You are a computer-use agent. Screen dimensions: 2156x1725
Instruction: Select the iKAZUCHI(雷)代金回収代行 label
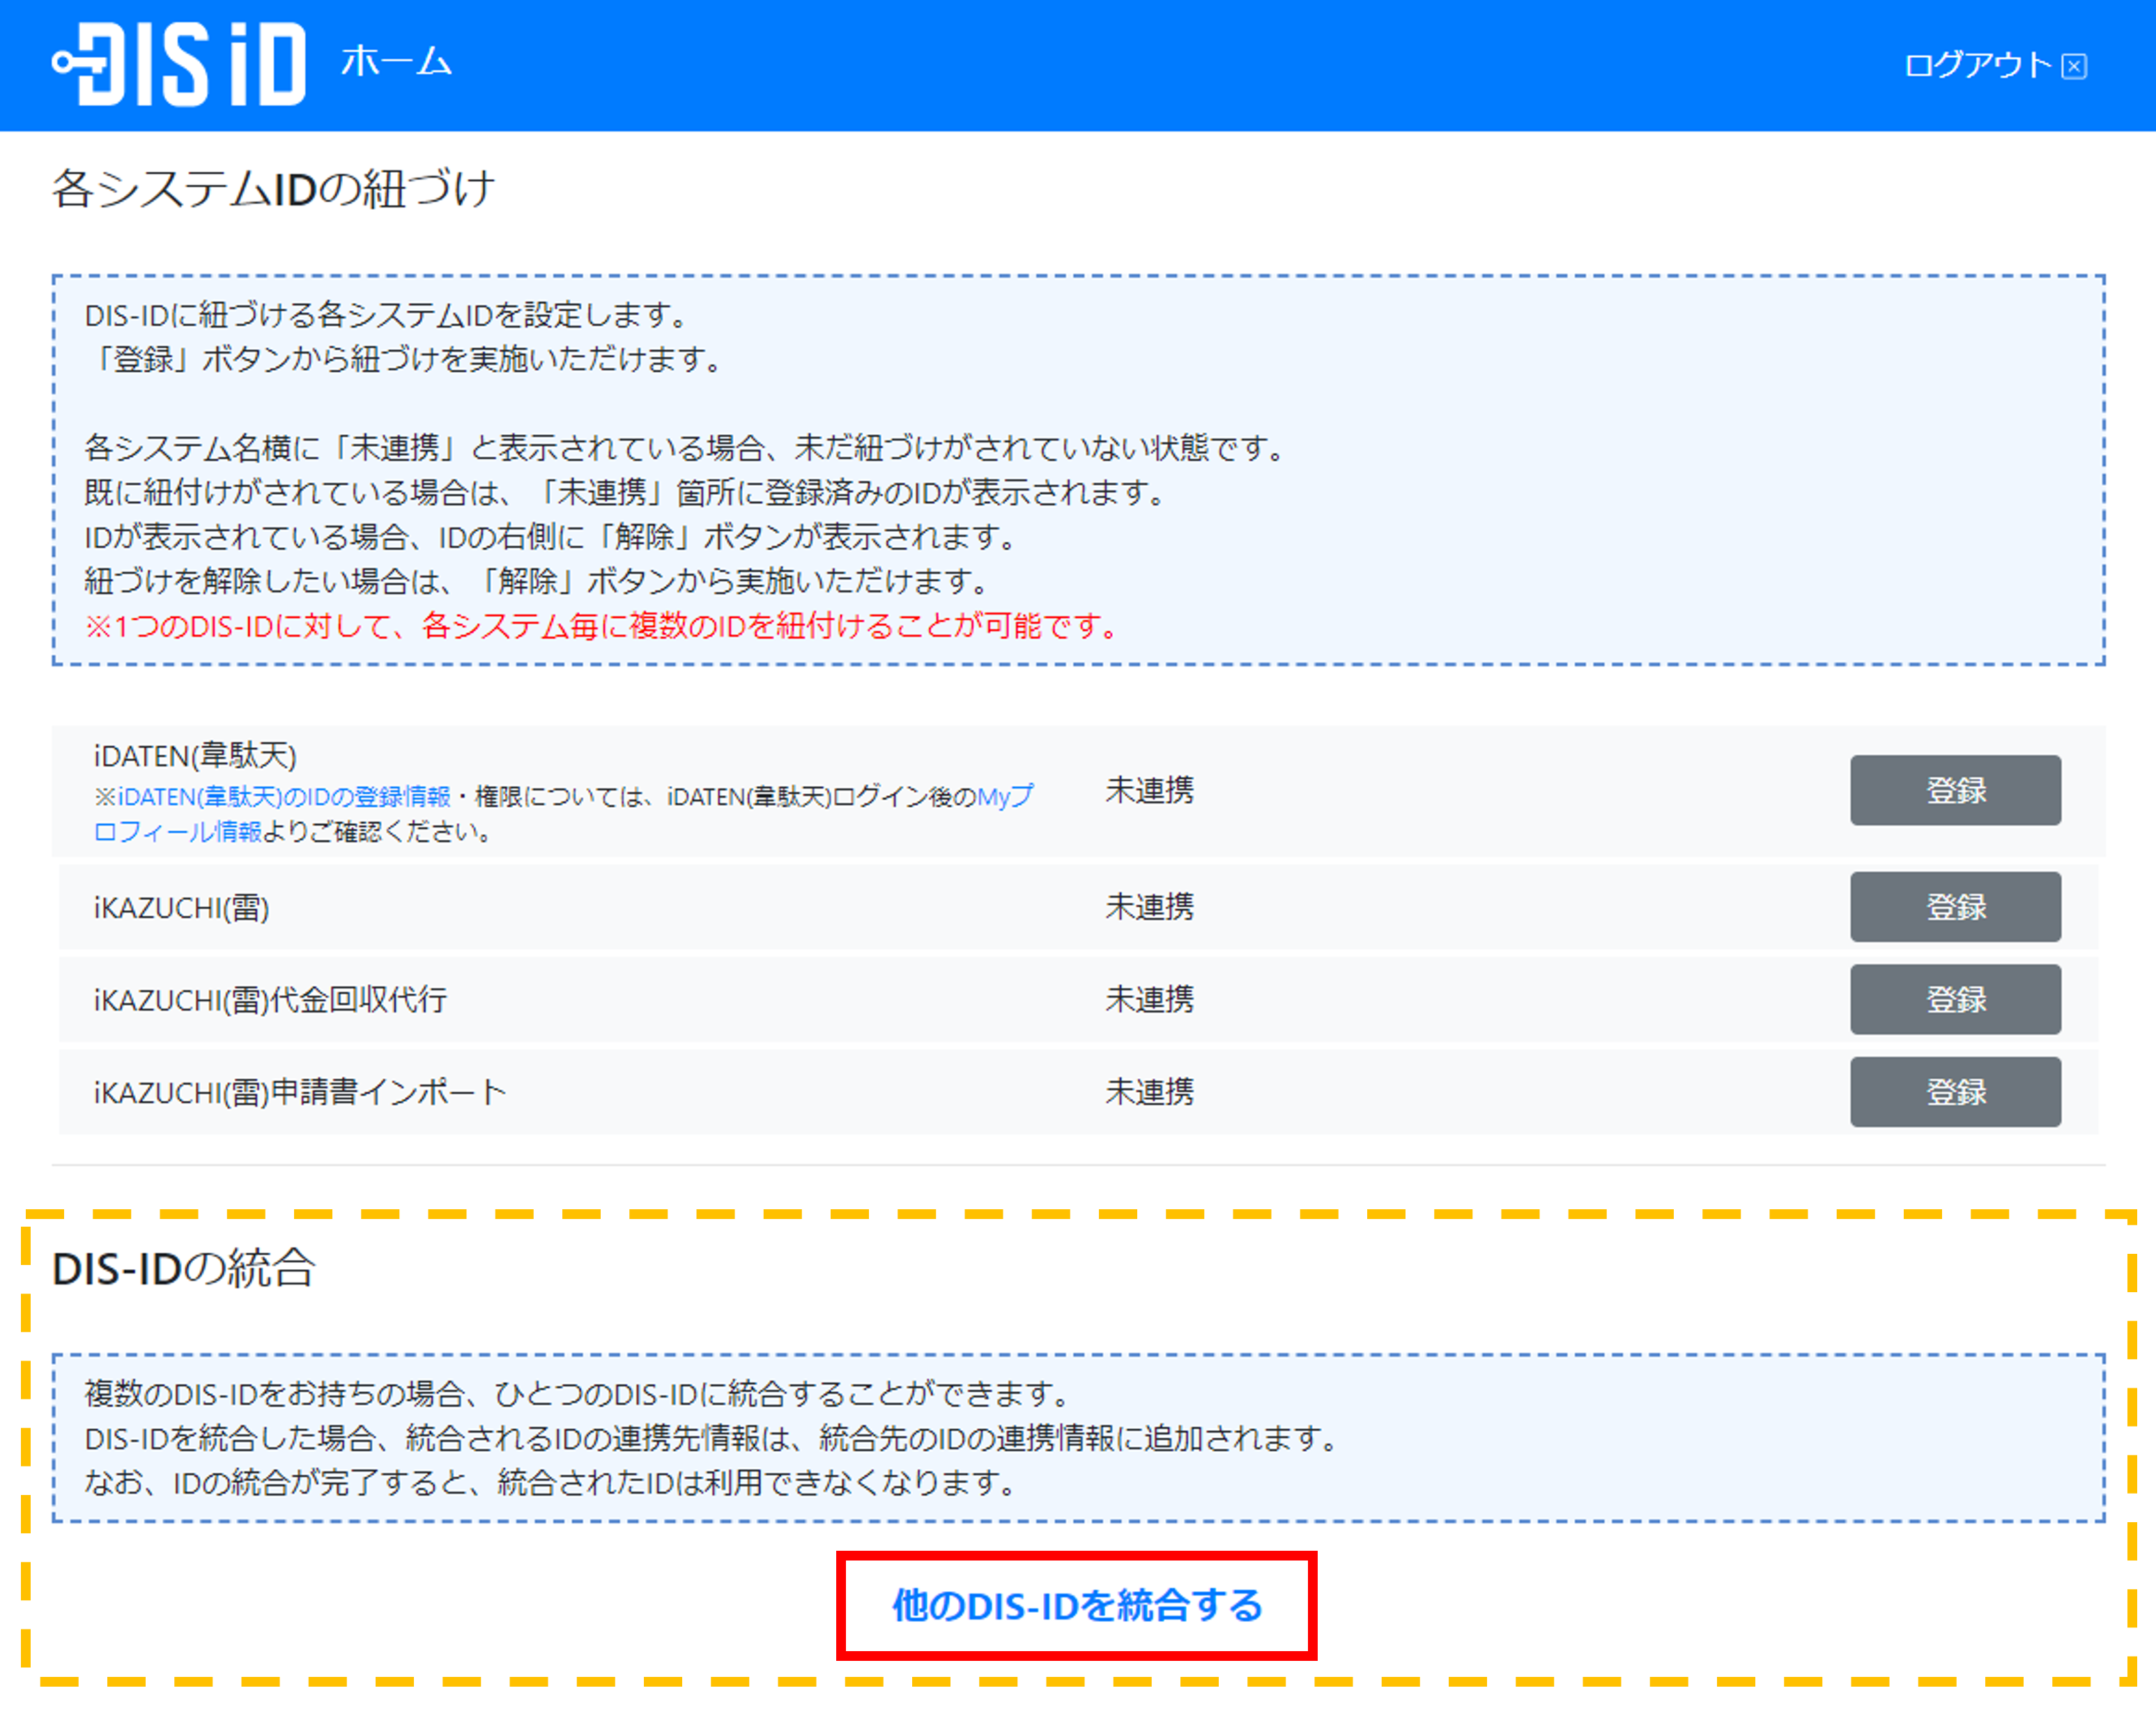[x=270, y=999]
